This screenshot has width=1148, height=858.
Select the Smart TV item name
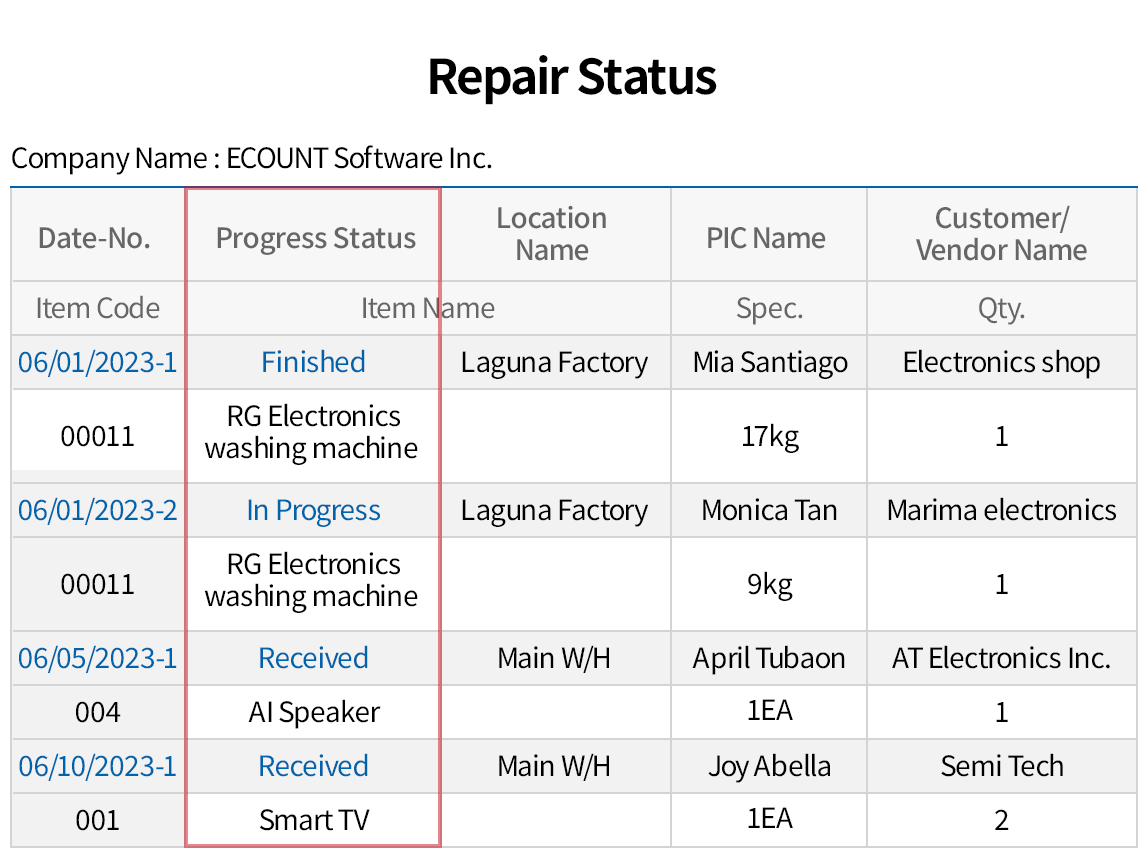[314, 820]
